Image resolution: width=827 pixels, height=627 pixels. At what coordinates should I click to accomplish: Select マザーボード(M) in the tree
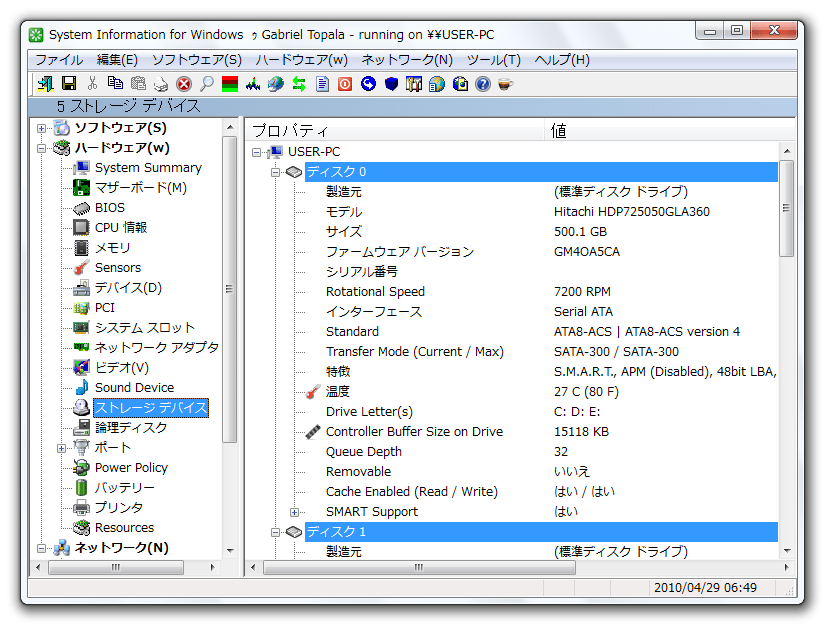pos(140,188)
